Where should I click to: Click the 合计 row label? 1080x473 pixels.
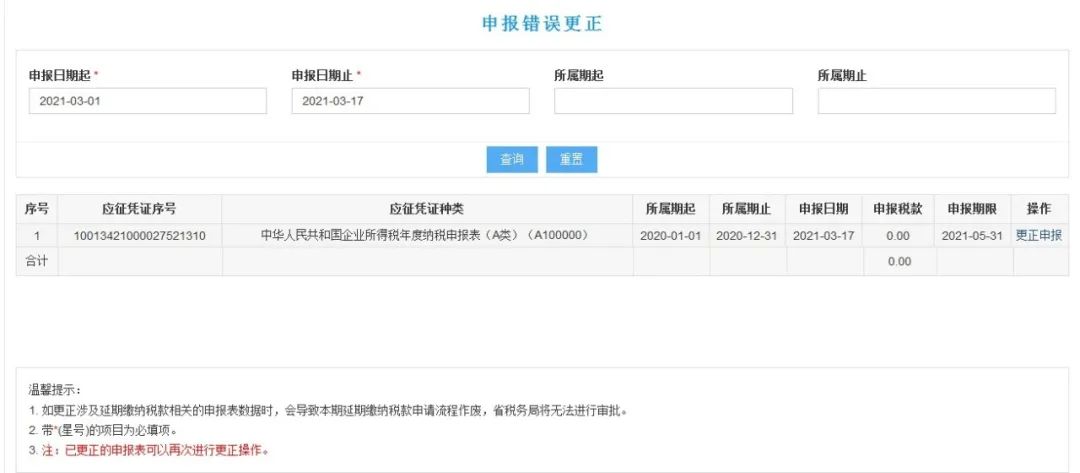pyautogui.click(x=37, y=262)
